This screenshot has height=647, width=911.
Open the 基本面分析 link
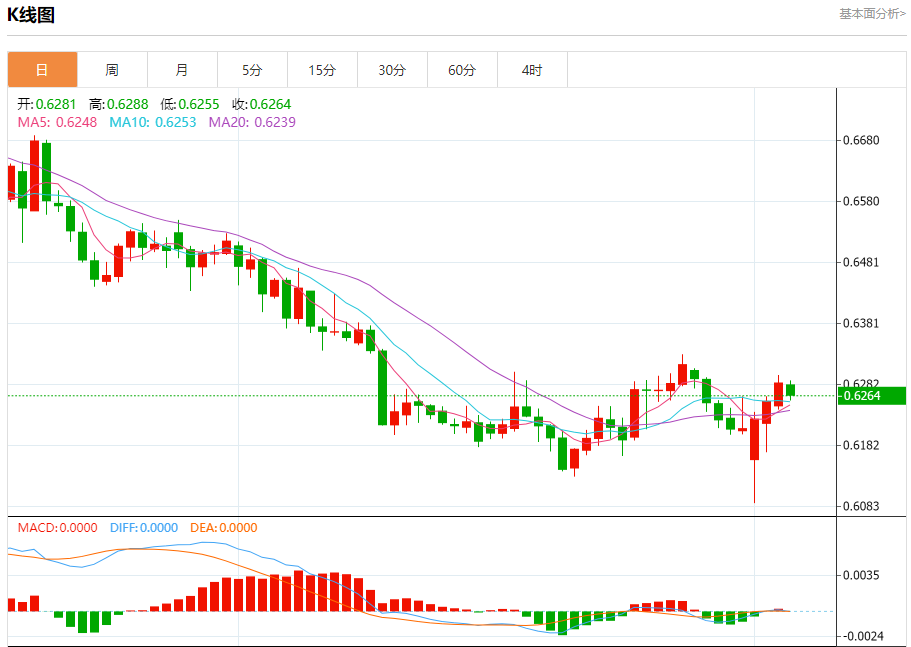pos(872,13)
